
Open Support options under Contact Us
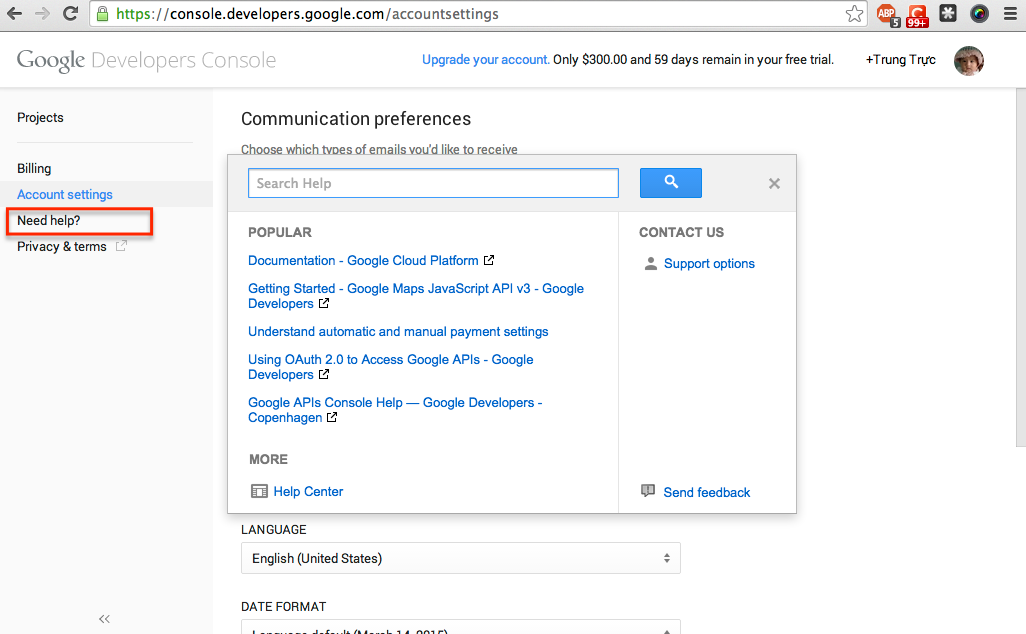(709, 264)
